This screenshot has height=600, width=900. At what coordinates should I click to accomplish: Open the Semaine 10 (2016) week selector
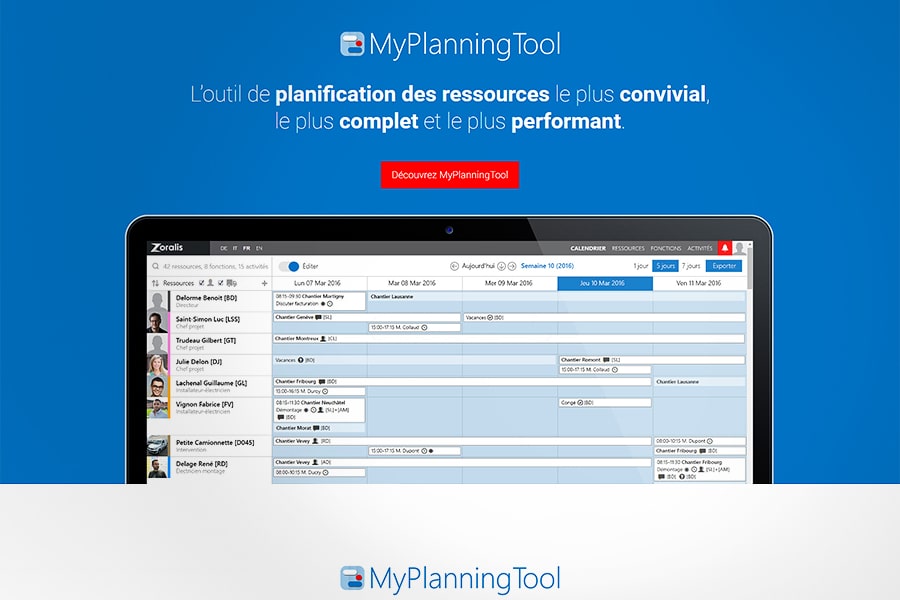[550, 266]
